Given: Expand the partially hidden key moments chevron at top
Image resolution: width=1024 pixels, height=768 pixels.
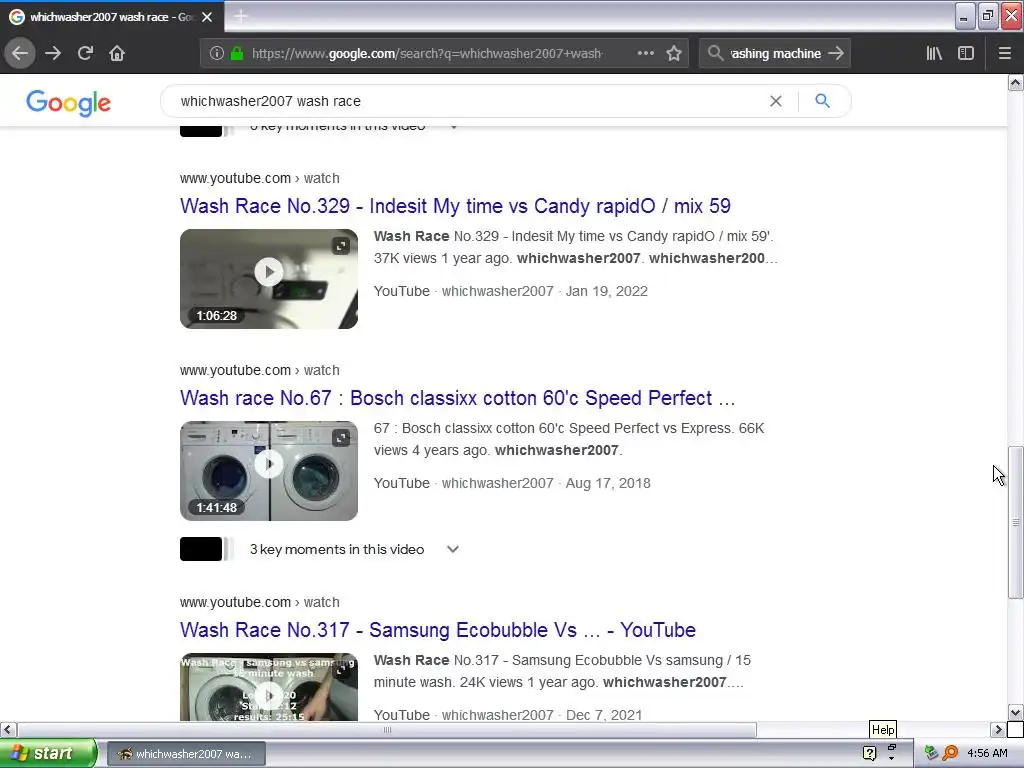Looking at the screenshot, I should click(x=454, y=127).
